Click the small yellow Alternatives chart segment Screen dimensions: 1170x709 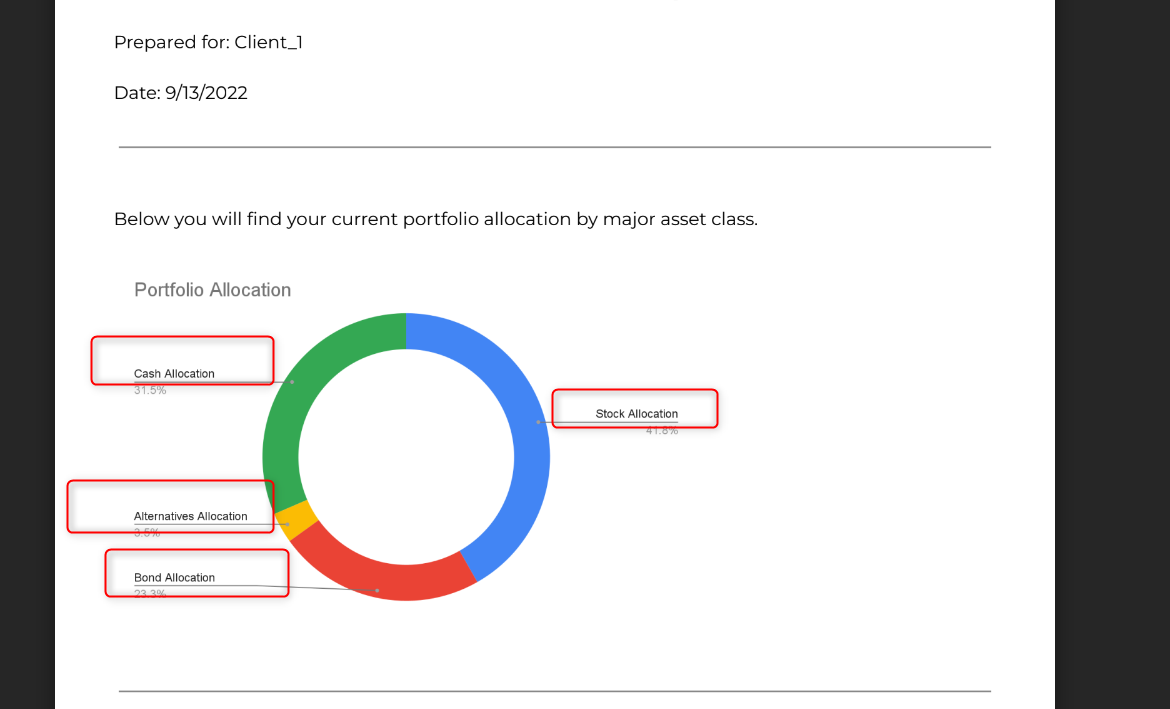[x=295, y=520]
